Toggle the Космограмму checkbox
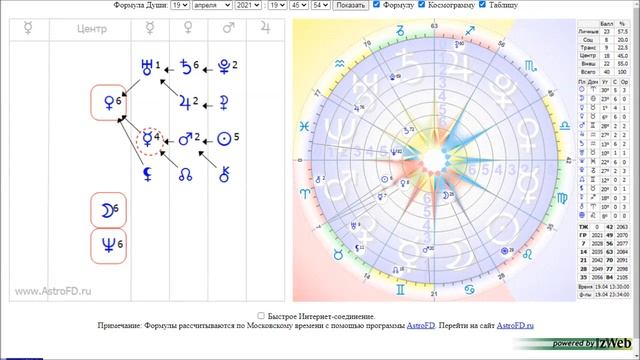 click(x=422, y=4)
